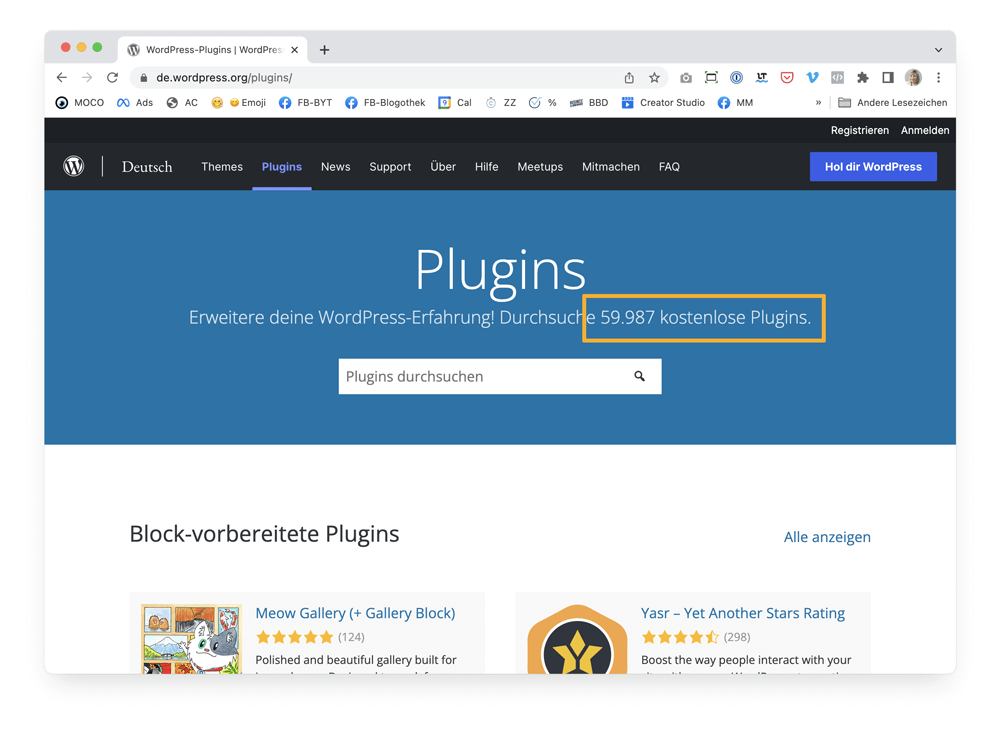The image size is (1000, 732).
Task: Click the code tag extension icon
Action: pos(837,78)
